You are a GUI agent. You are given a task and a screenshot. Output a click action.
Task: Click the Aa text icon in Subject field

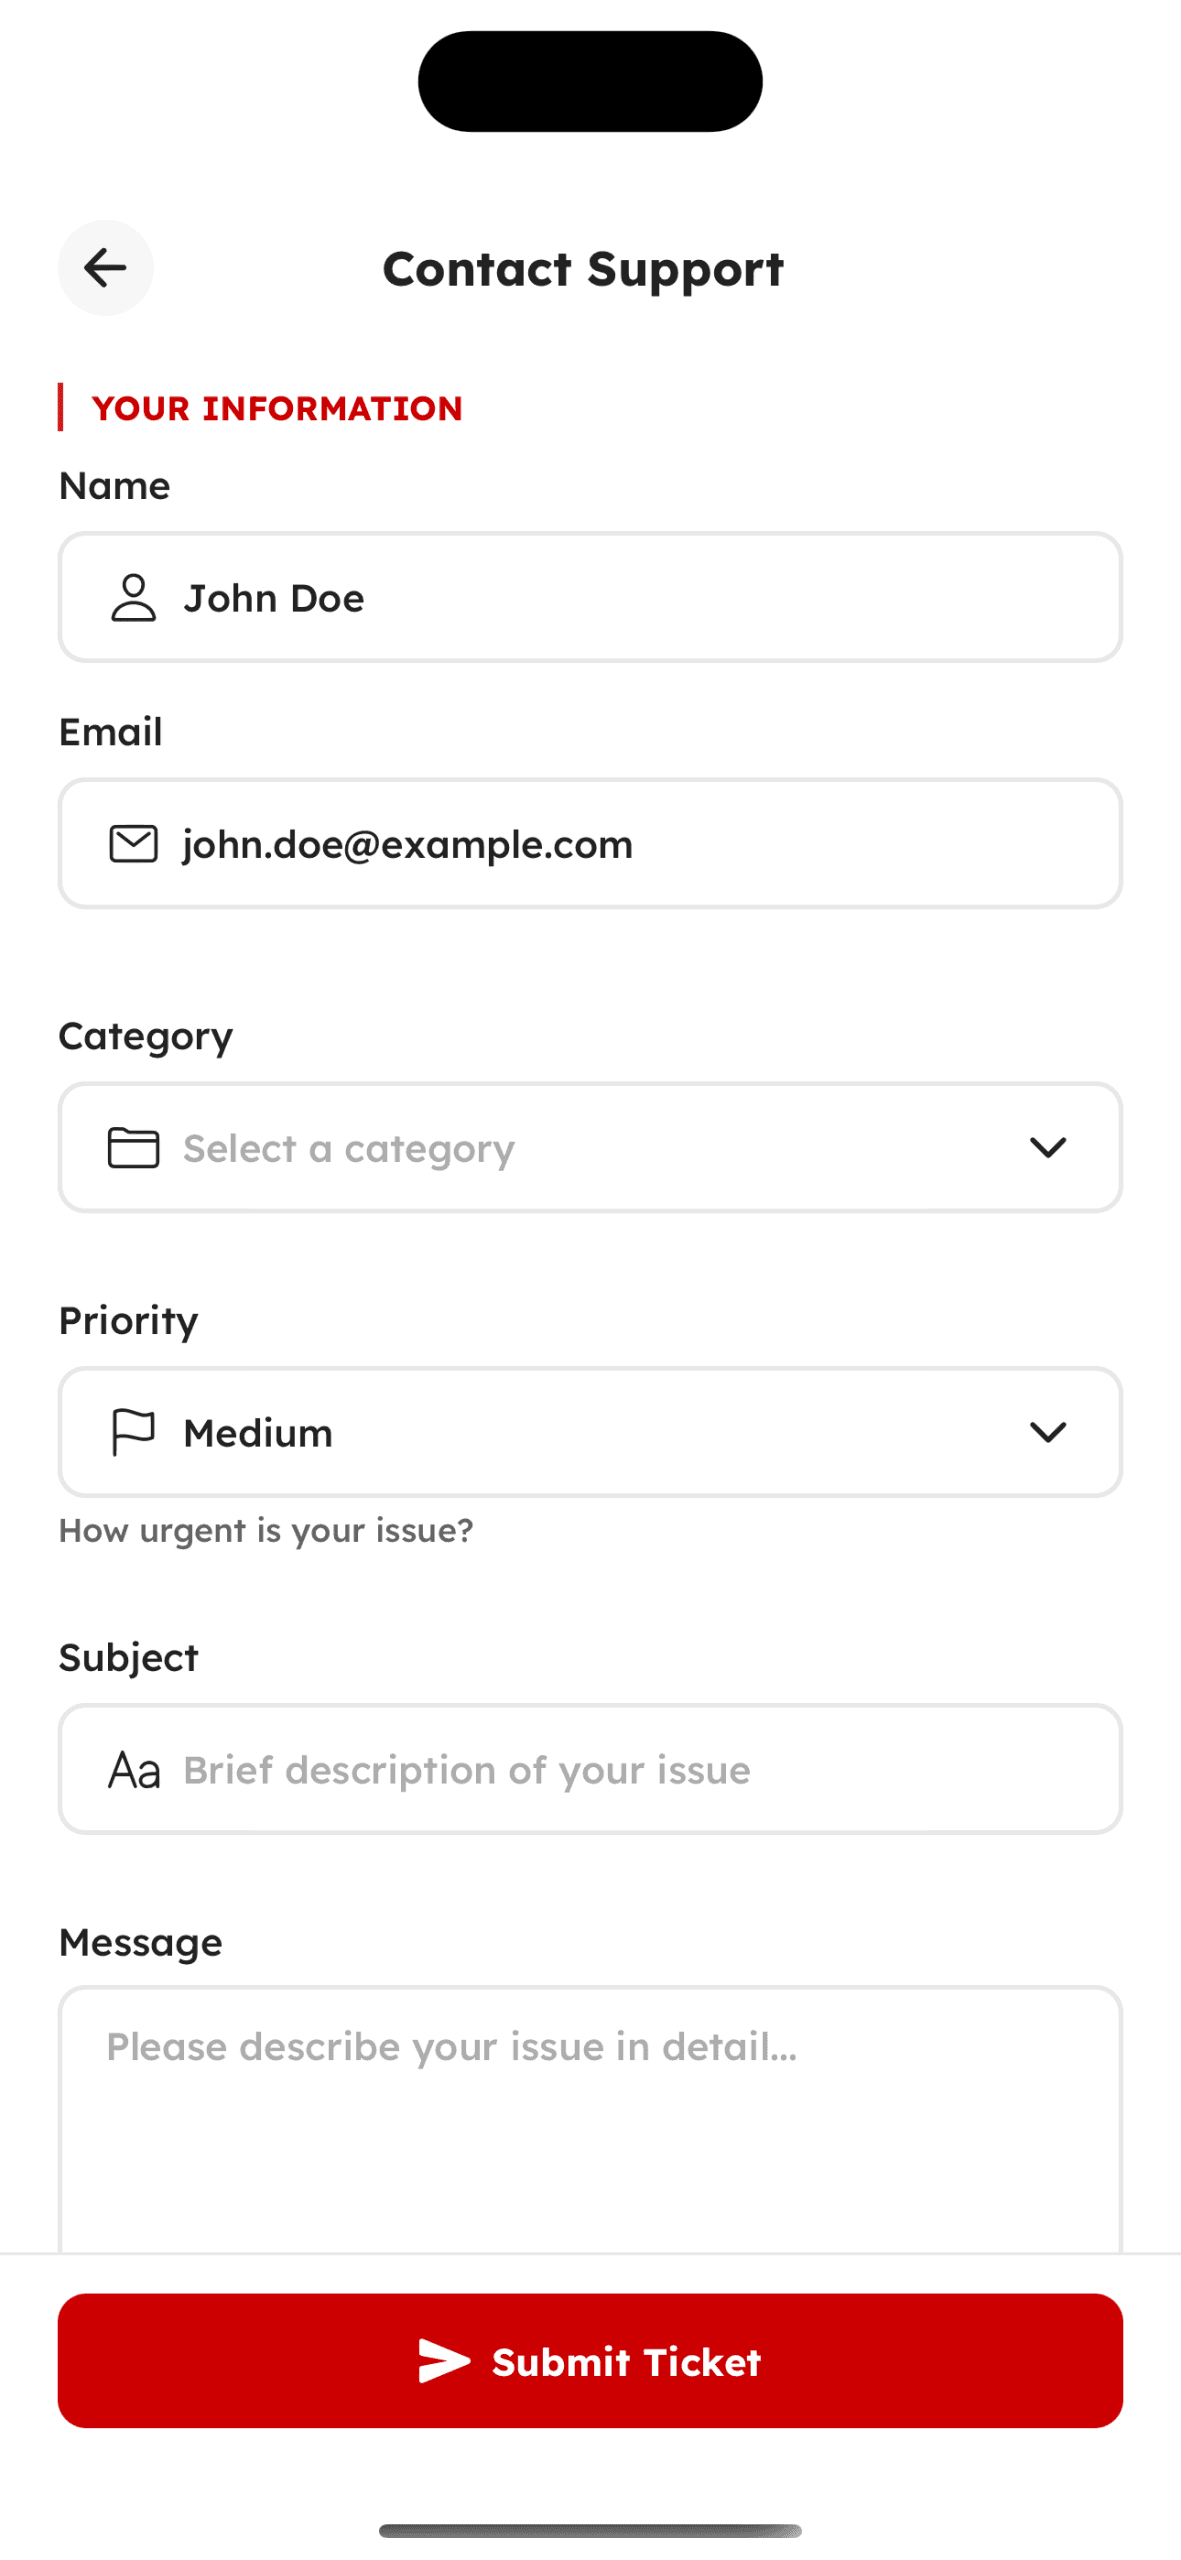[x=134, y=1770]
